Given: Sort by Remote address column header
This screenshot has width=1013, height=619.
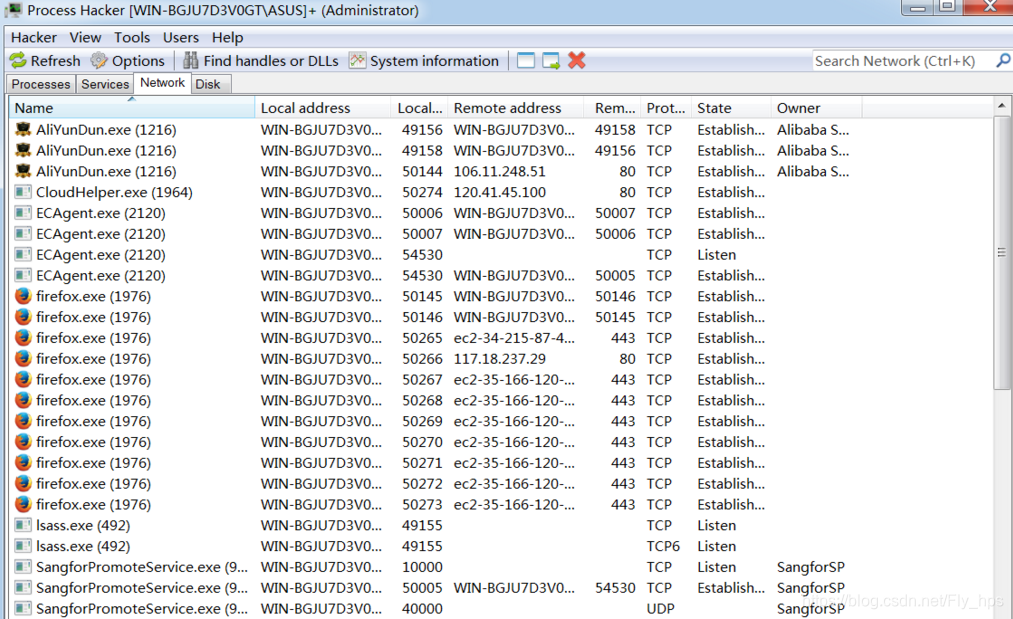Looking at the screenshot, I should [517, 108].
